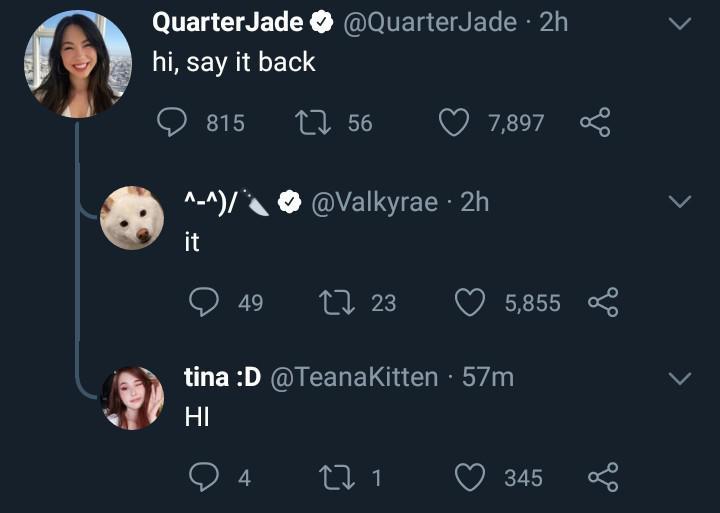The image size is (720, 513).
Task: Like Valkyrae's reply with 5,855 likes
Action: click(x=470, y=302)
